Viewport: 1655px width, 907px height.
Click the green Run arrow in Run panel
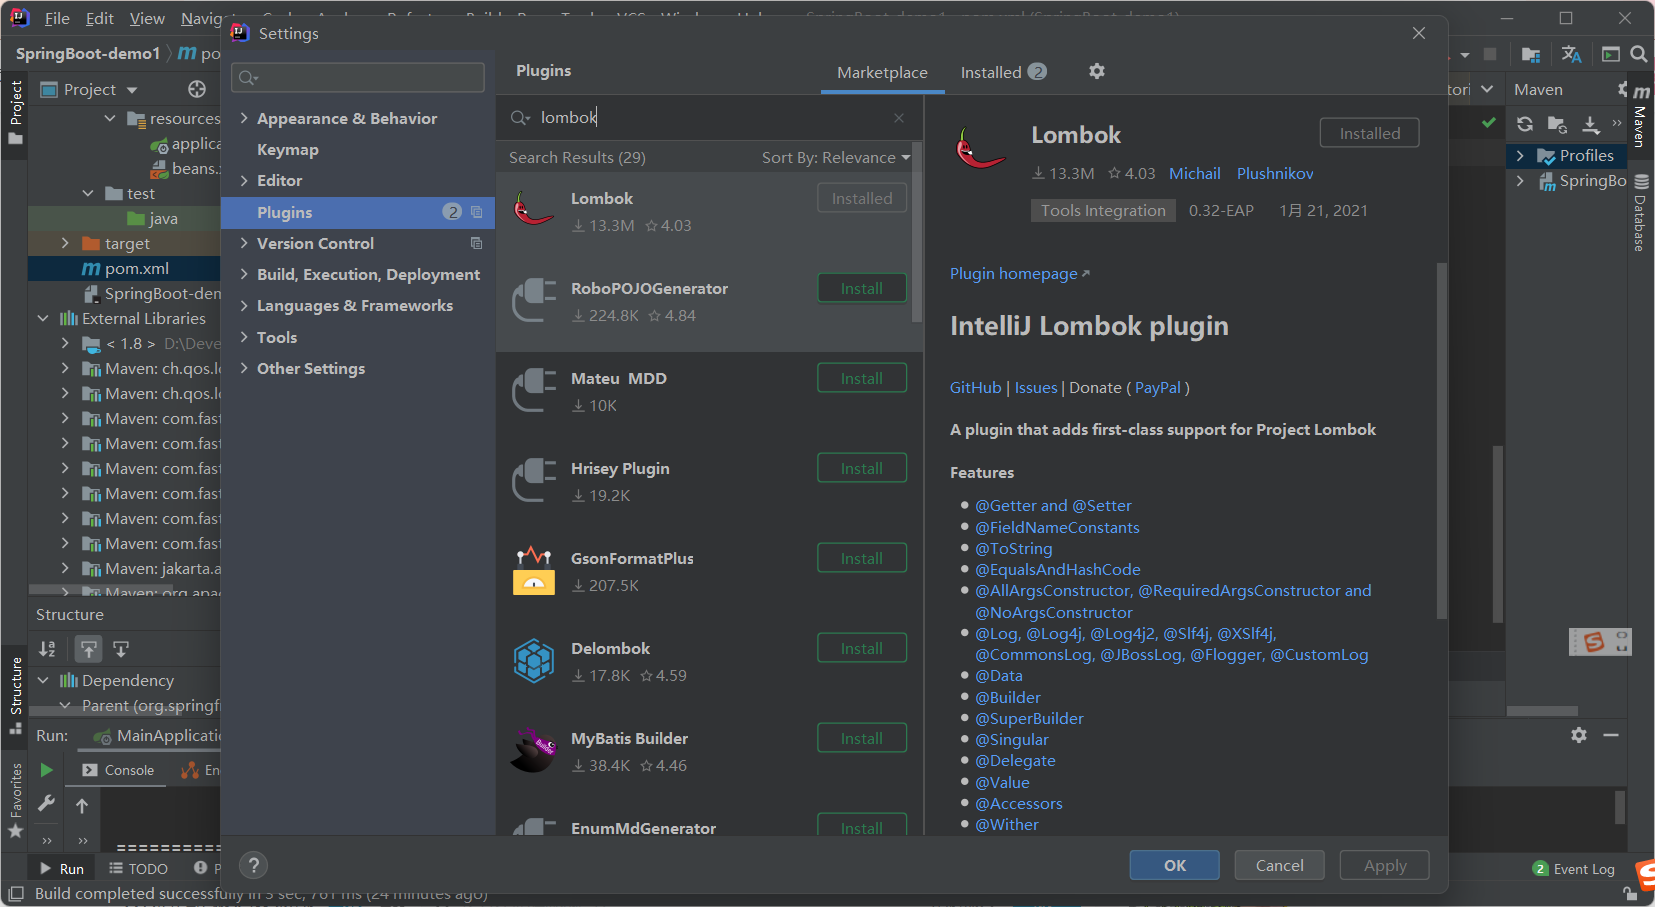46,770
